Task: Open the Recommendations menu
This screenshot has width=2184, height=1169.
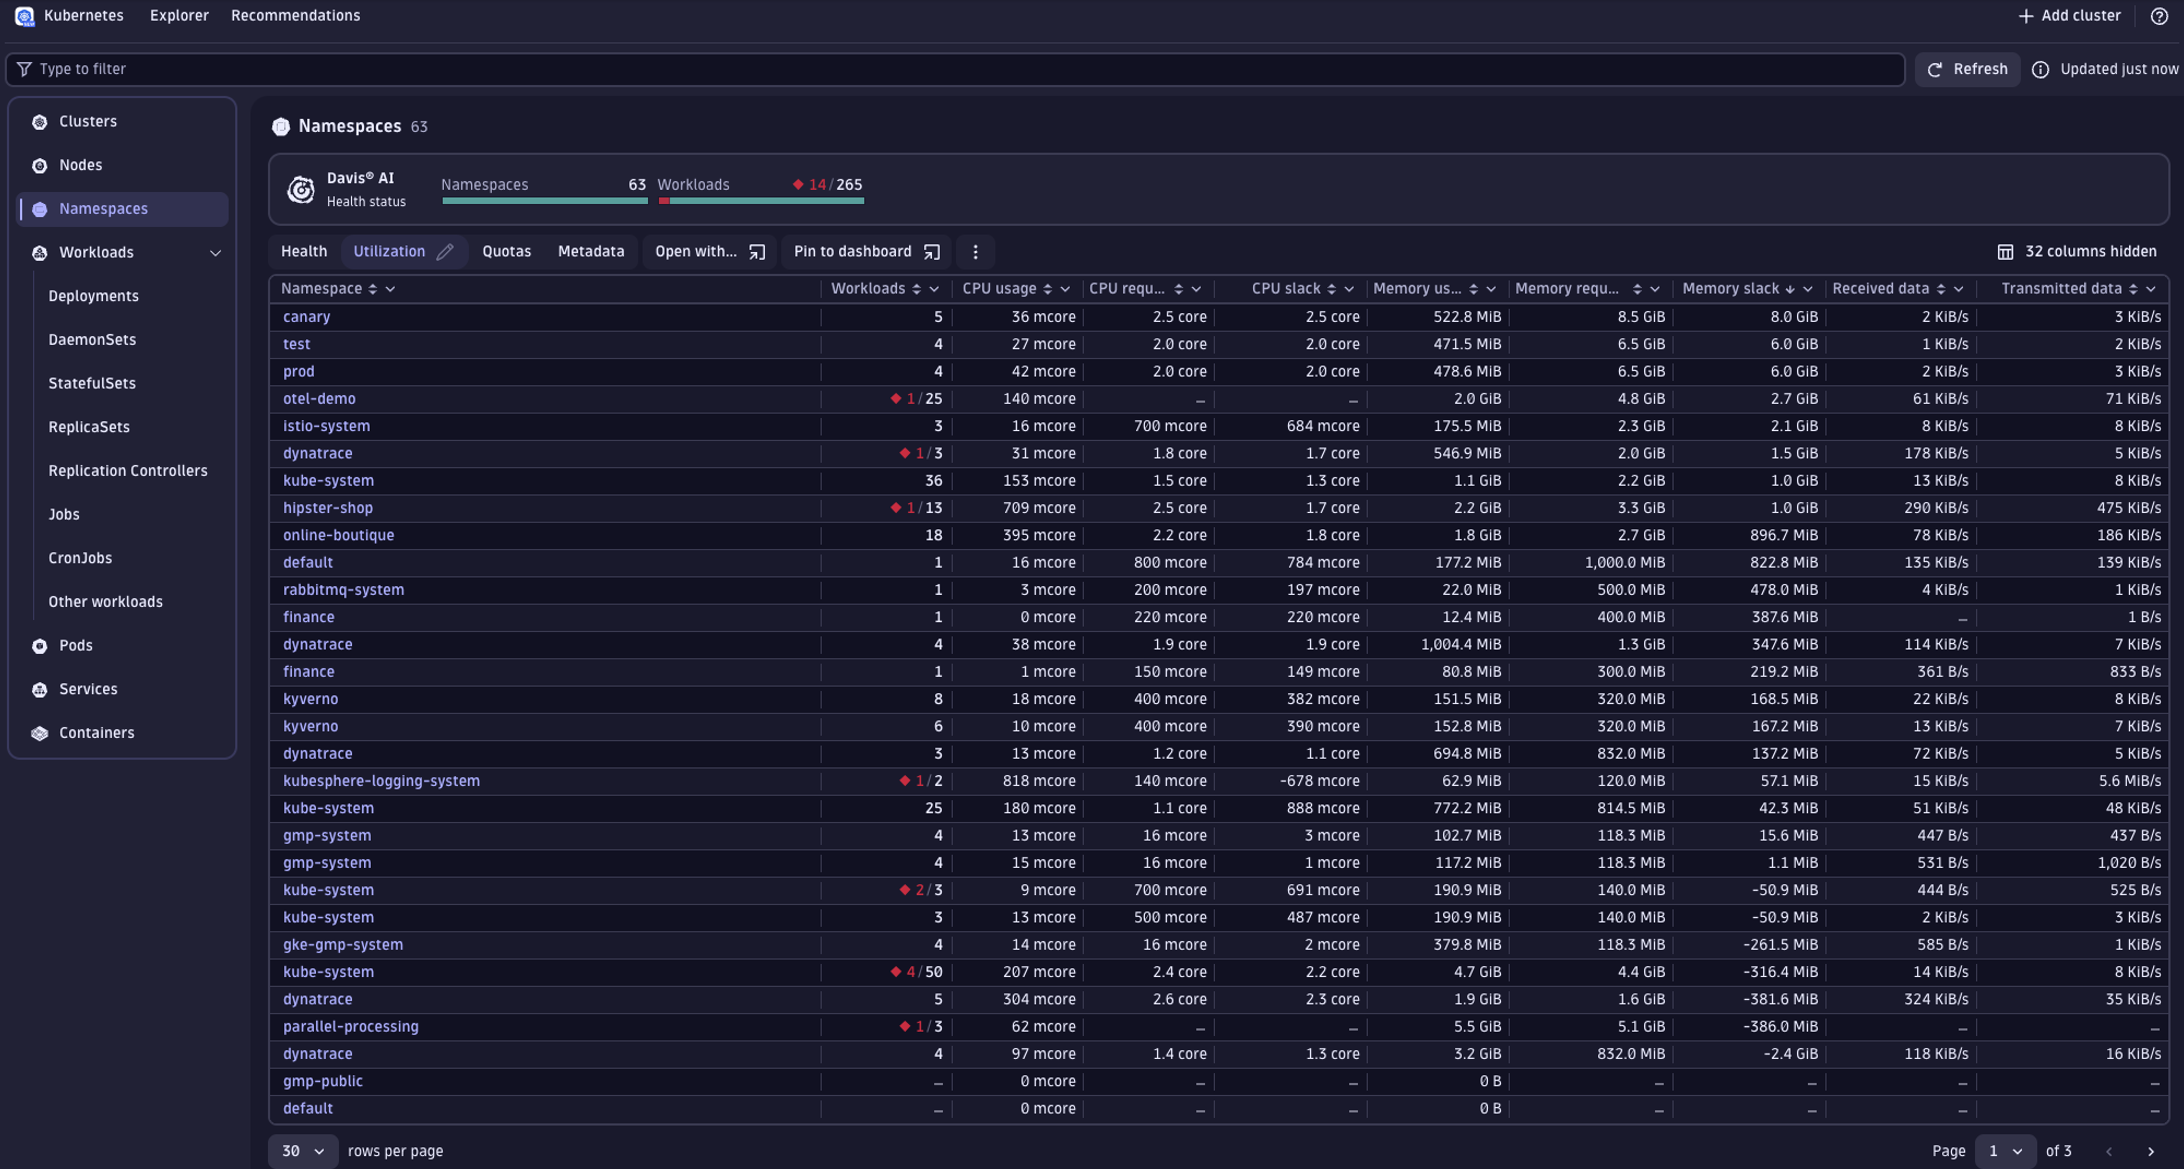Action: pyautogui.click(x=295, y=15)
